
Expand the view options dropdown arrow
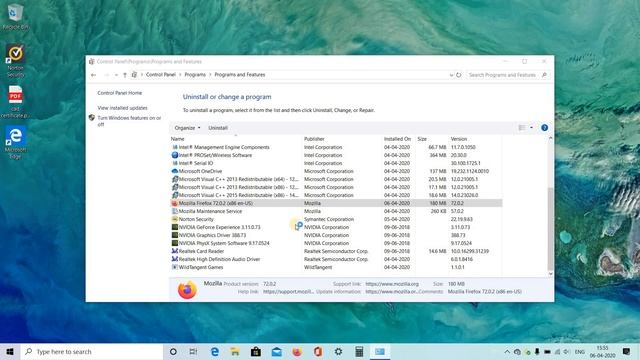tap(531, 128)
